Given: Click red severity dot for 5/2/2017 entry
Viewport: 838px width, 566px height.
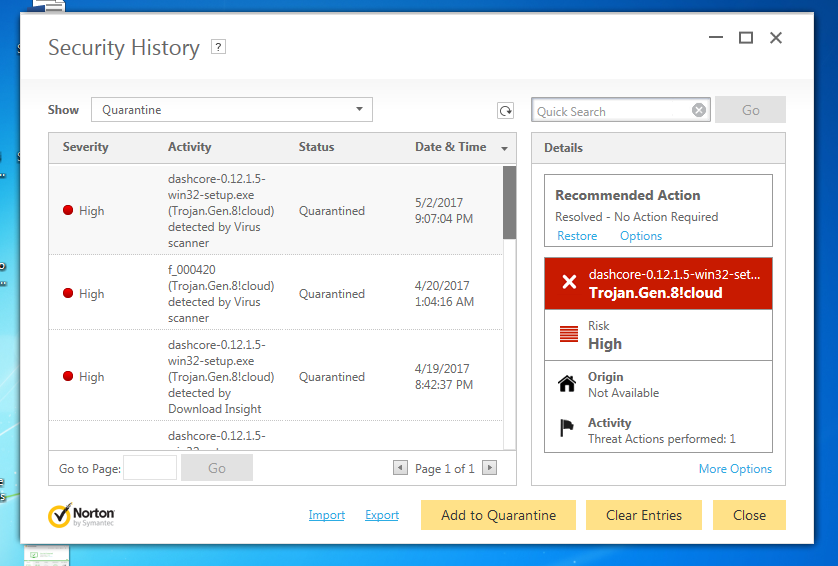Looking at the screenshot, I should pyautogui.click(x=68, y=210).
